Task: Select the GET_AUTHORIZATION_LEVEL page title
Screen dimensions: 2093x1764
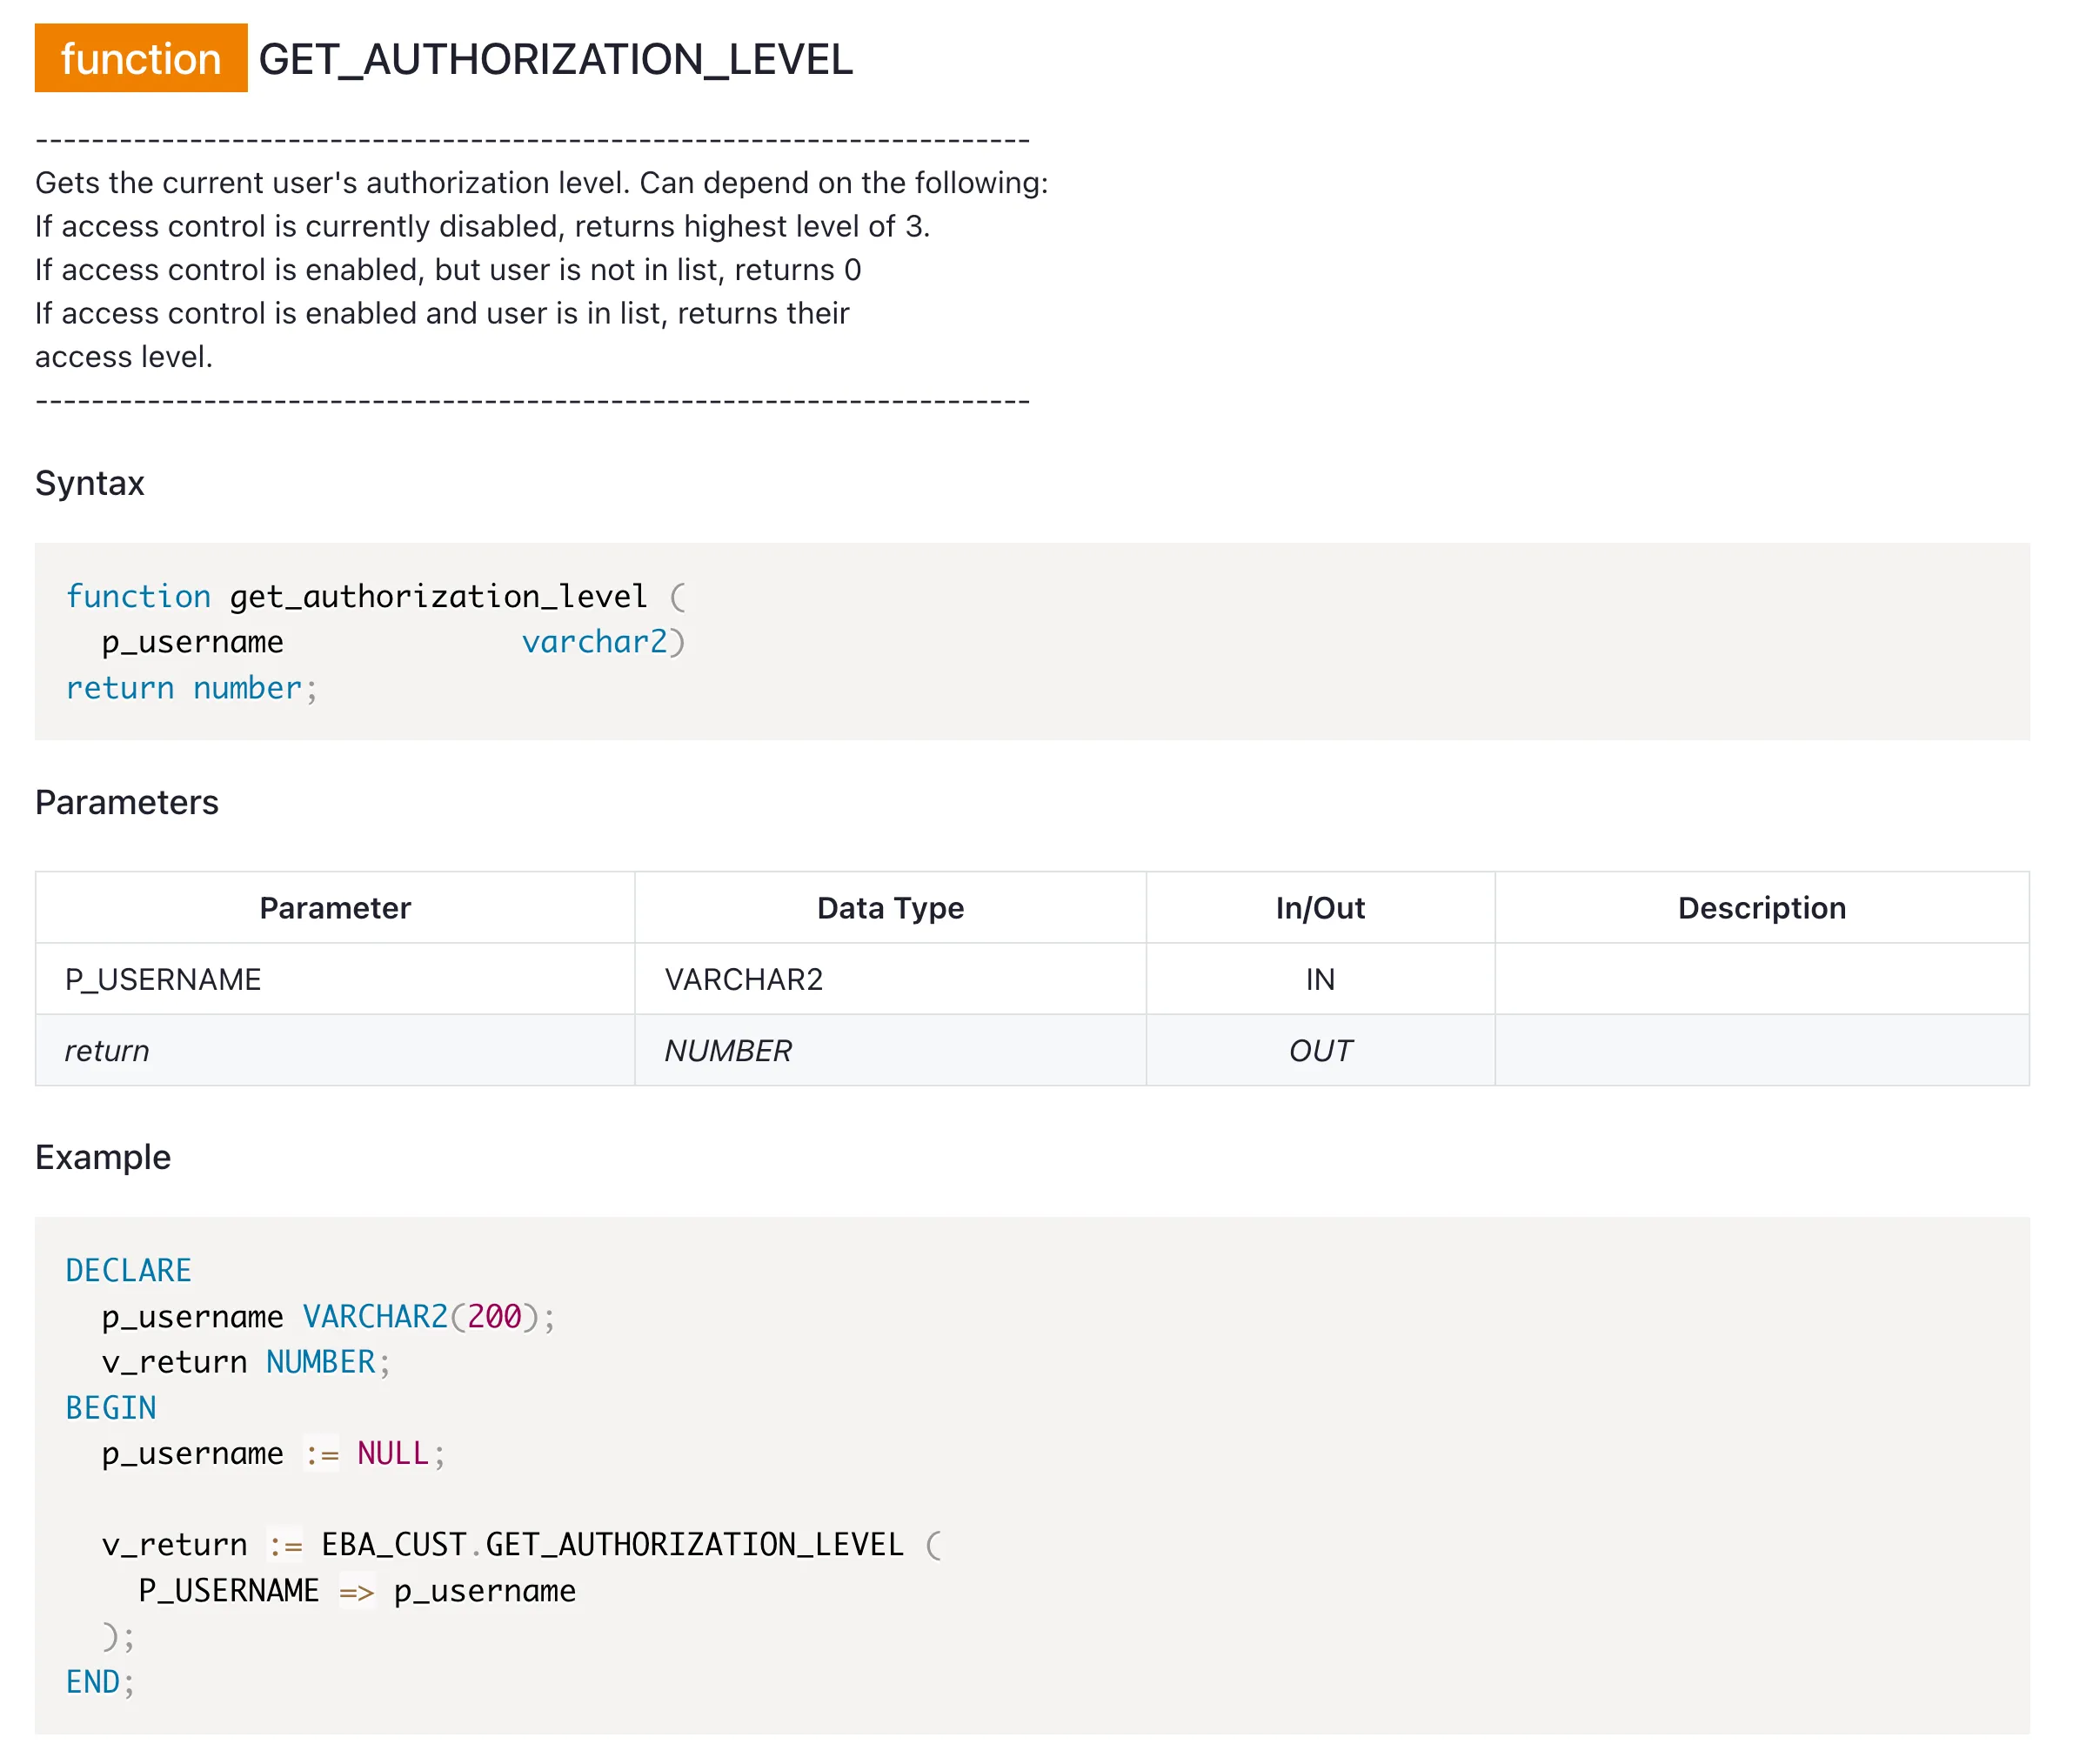Action: [556, 61]
